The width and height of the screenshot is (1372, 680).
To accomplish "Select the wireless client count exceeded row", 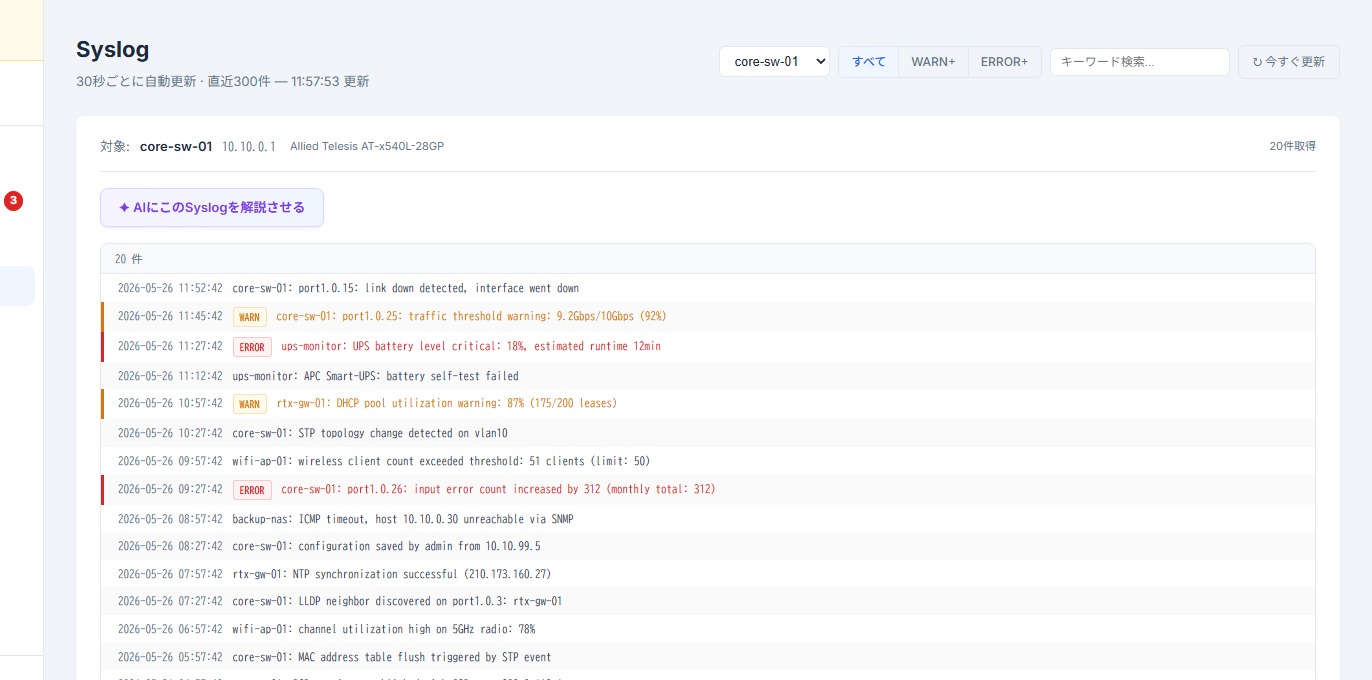I will click(708, 461).
